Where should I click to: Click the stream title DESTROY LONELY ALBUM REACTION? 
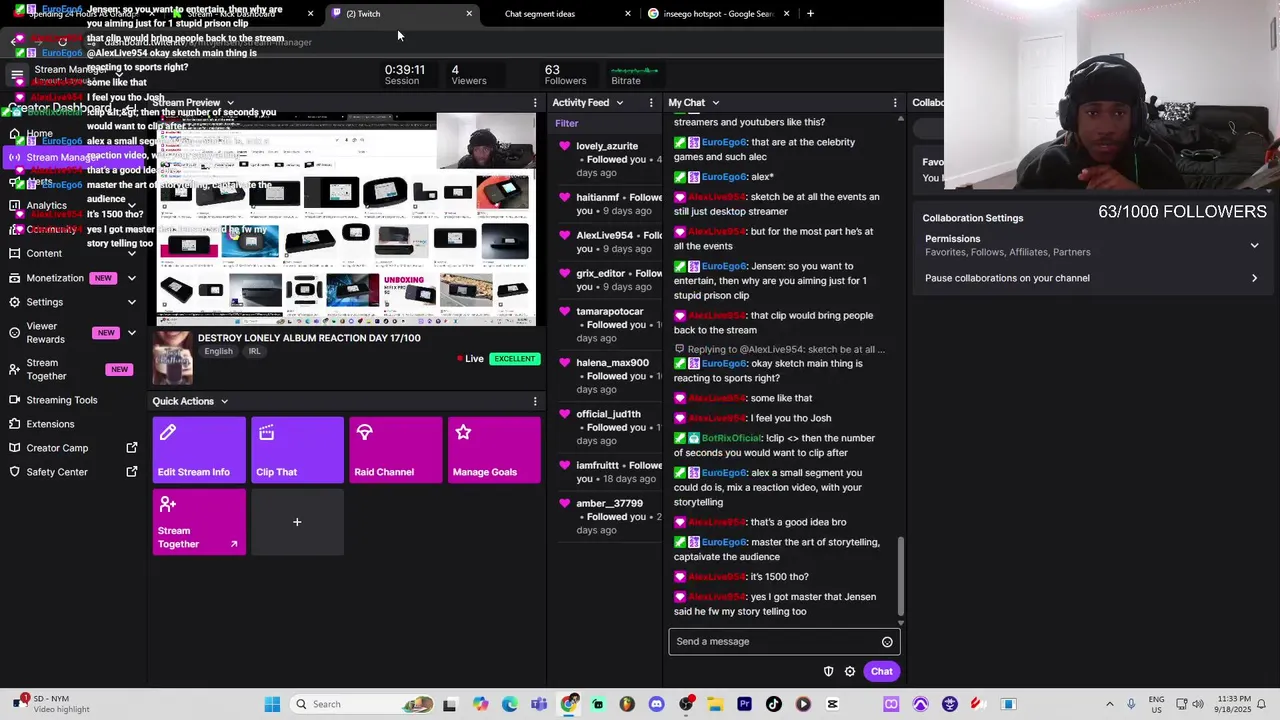click(309, 338)
